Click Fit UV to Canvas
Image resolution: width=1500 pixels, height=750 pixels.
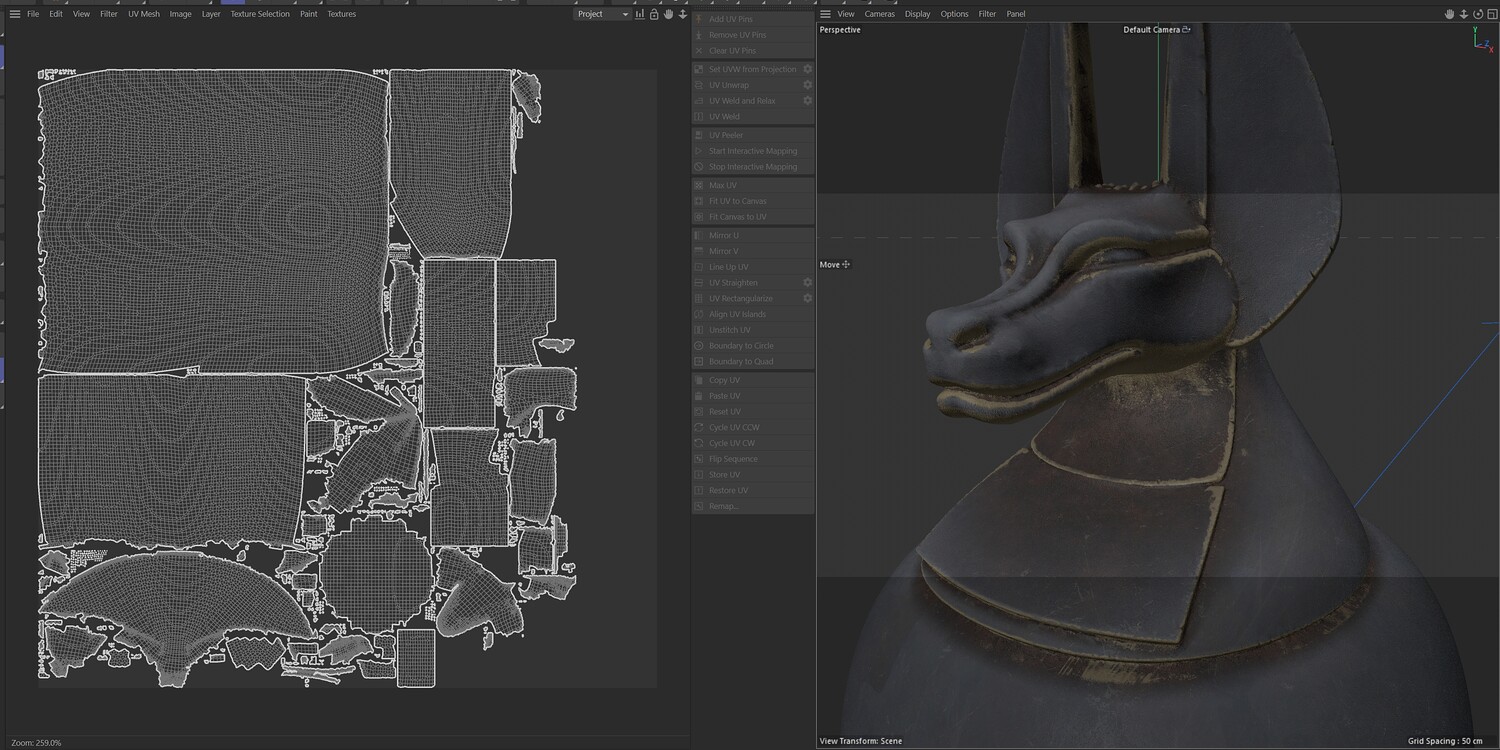click(x=738, y=201)
